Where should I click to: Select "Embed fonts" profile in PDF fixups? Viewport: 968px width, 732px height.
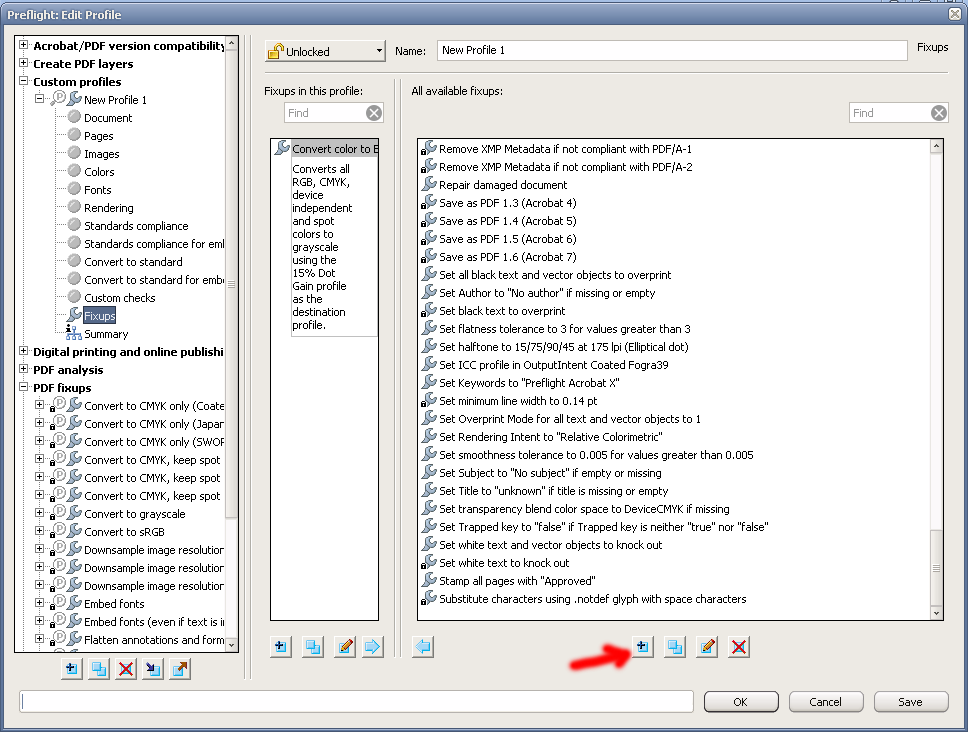click(x=114, y=604)
